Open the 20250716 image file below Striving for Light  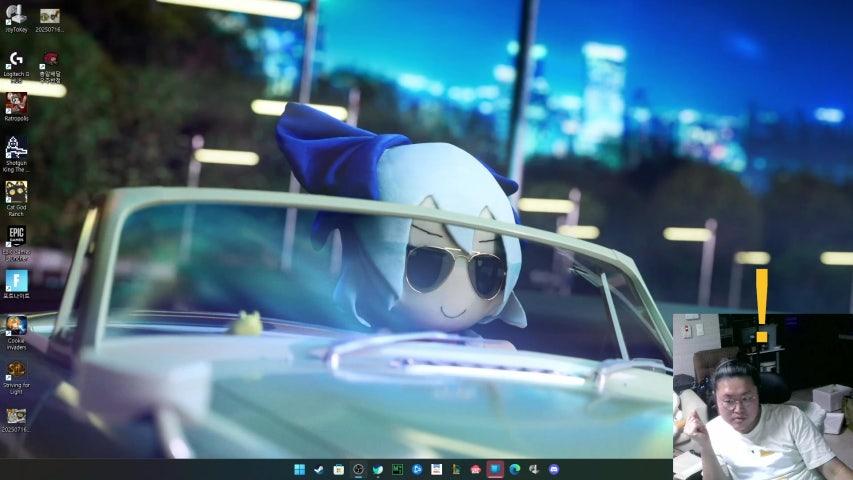click(16, 420)
